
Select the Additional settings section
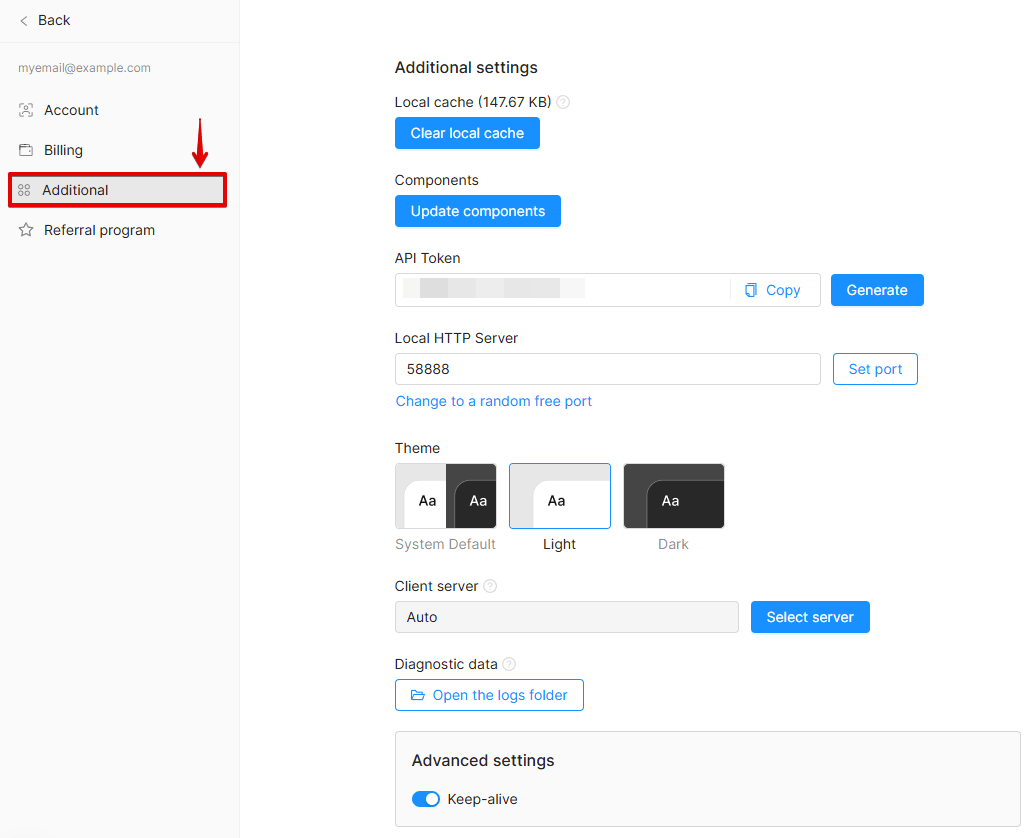(x=118, y=190)
